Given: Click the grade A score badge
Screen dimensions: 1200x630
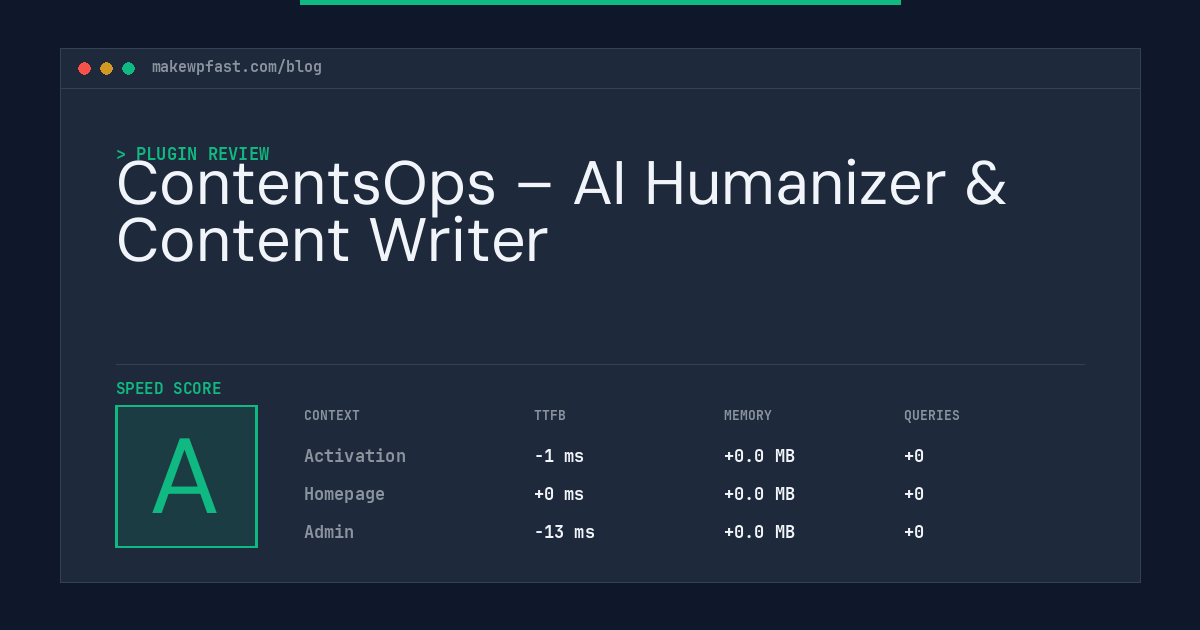Looking at the screenshot, I should (x=186, y=476).
